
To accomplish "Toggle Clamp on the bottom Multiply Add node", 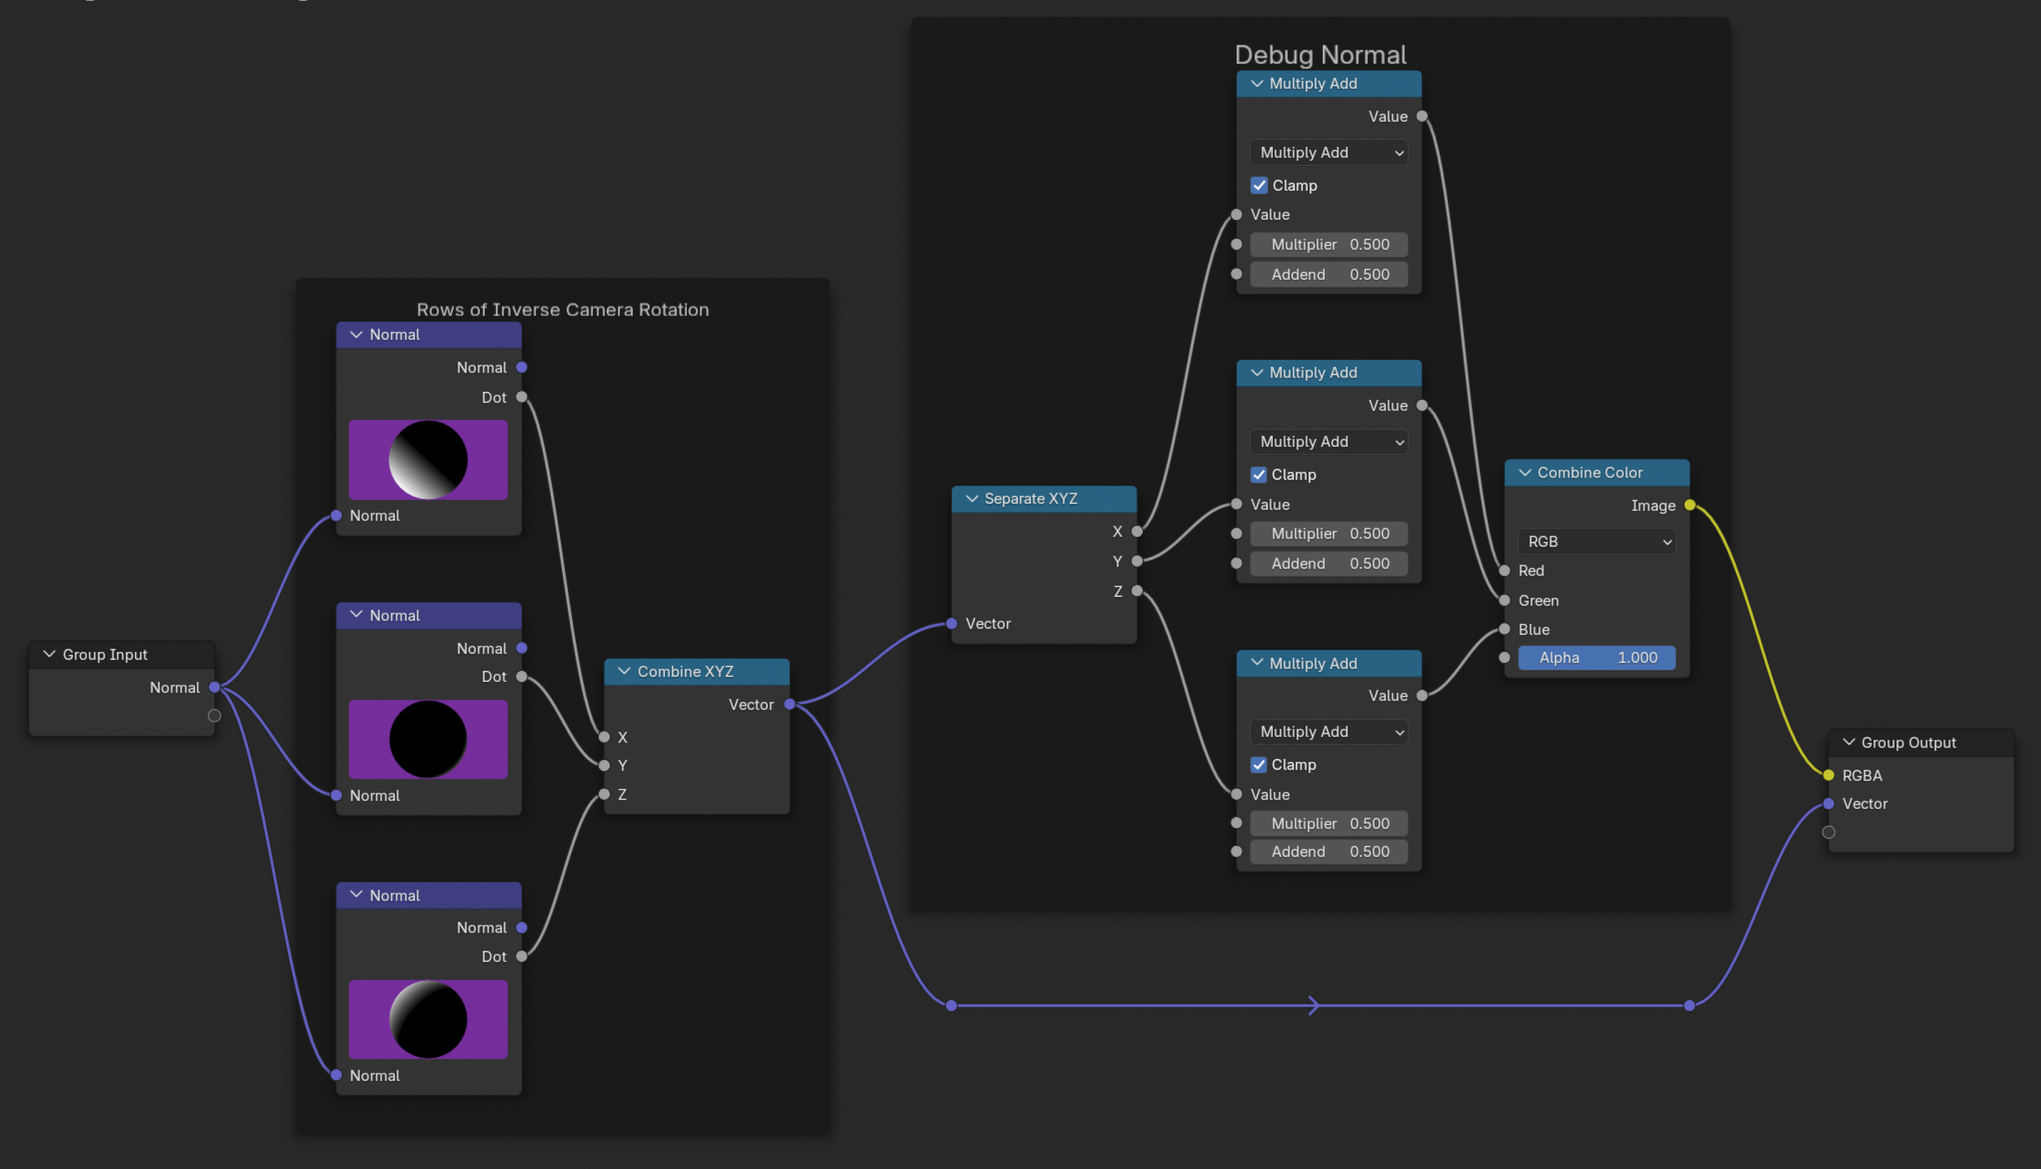I will [x=1259, y=764].
